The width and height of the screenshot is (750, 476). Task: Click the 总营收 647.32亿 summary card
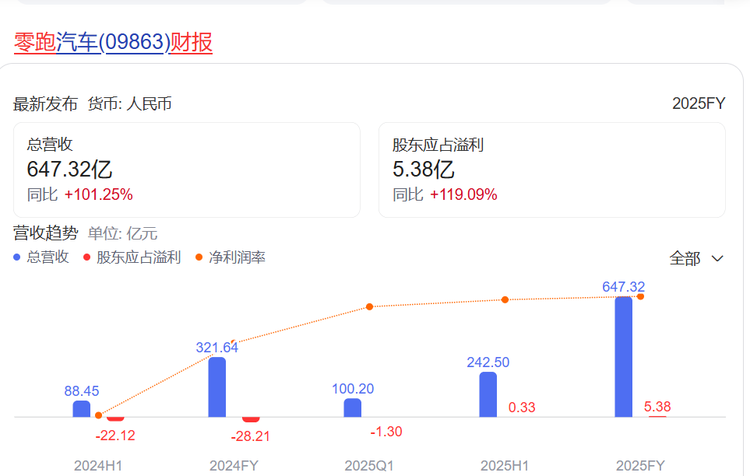coord(186,169)
